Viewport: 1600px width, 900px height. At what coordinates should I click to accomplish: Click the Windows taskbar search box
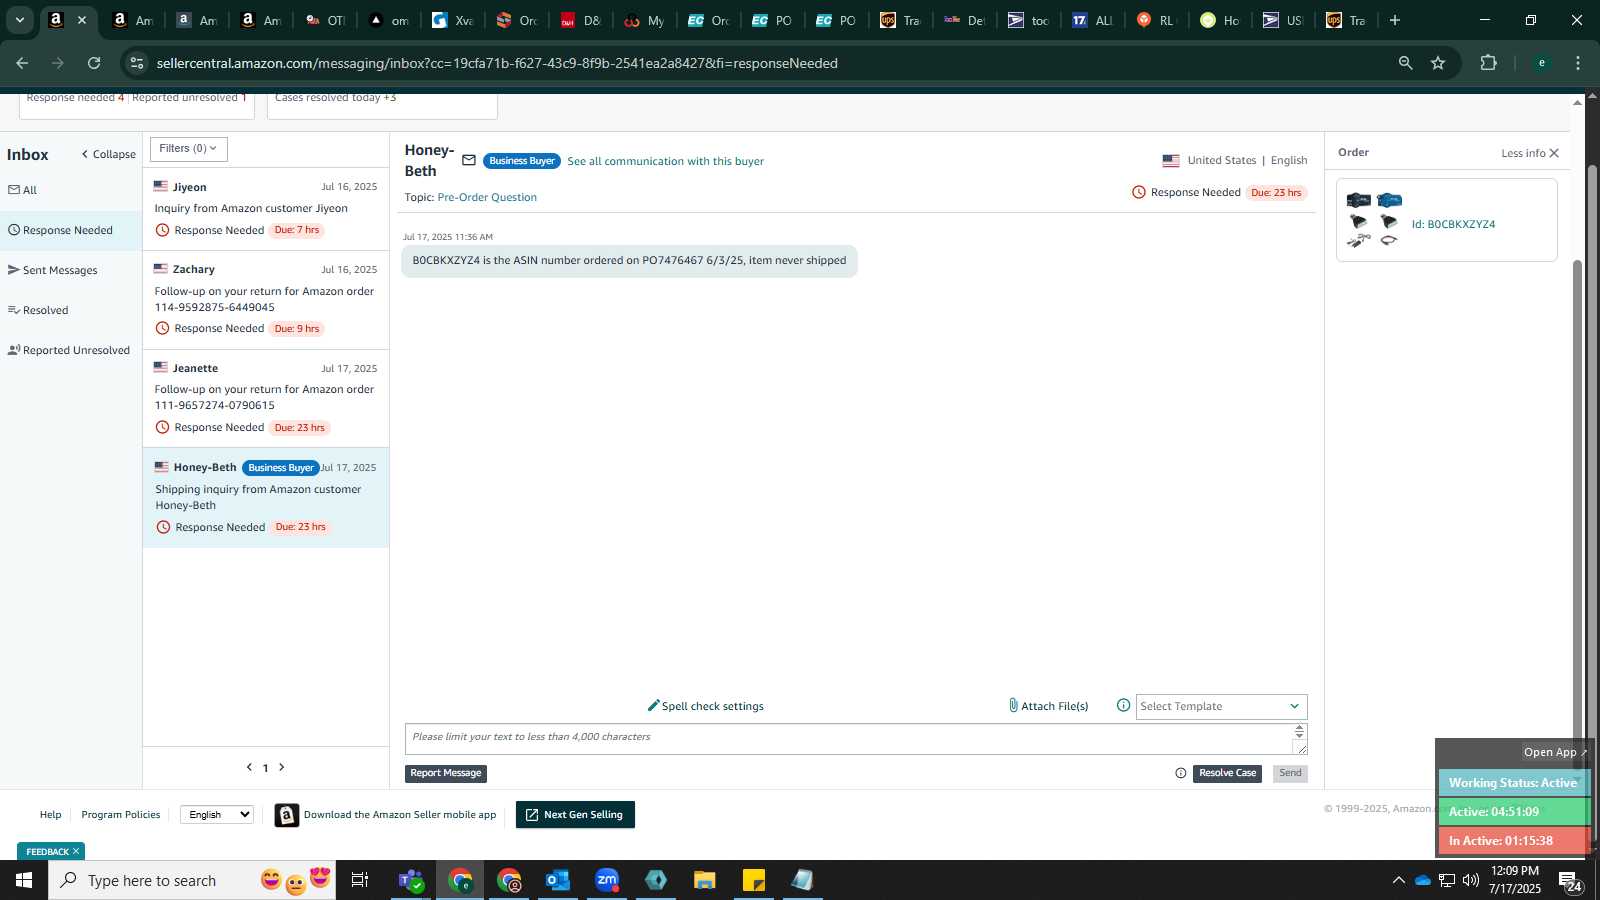(192, 880)
